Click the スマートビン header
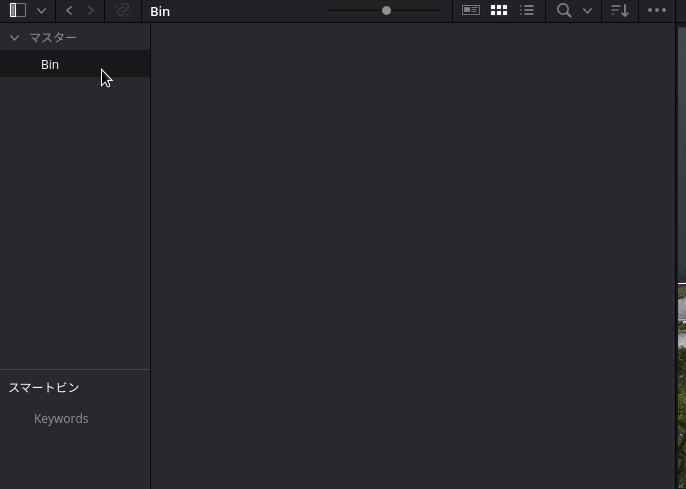Viewport: 686px width, 489px height. [44, 388]
